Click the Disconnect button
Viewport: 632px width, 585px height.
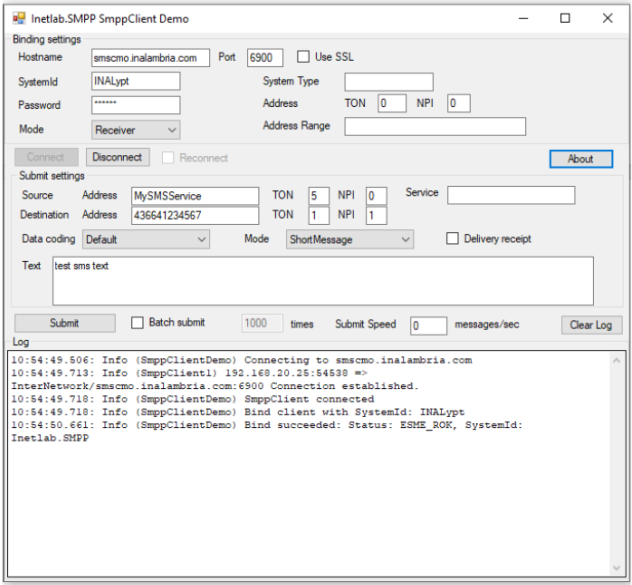click(x=118, y=157)
